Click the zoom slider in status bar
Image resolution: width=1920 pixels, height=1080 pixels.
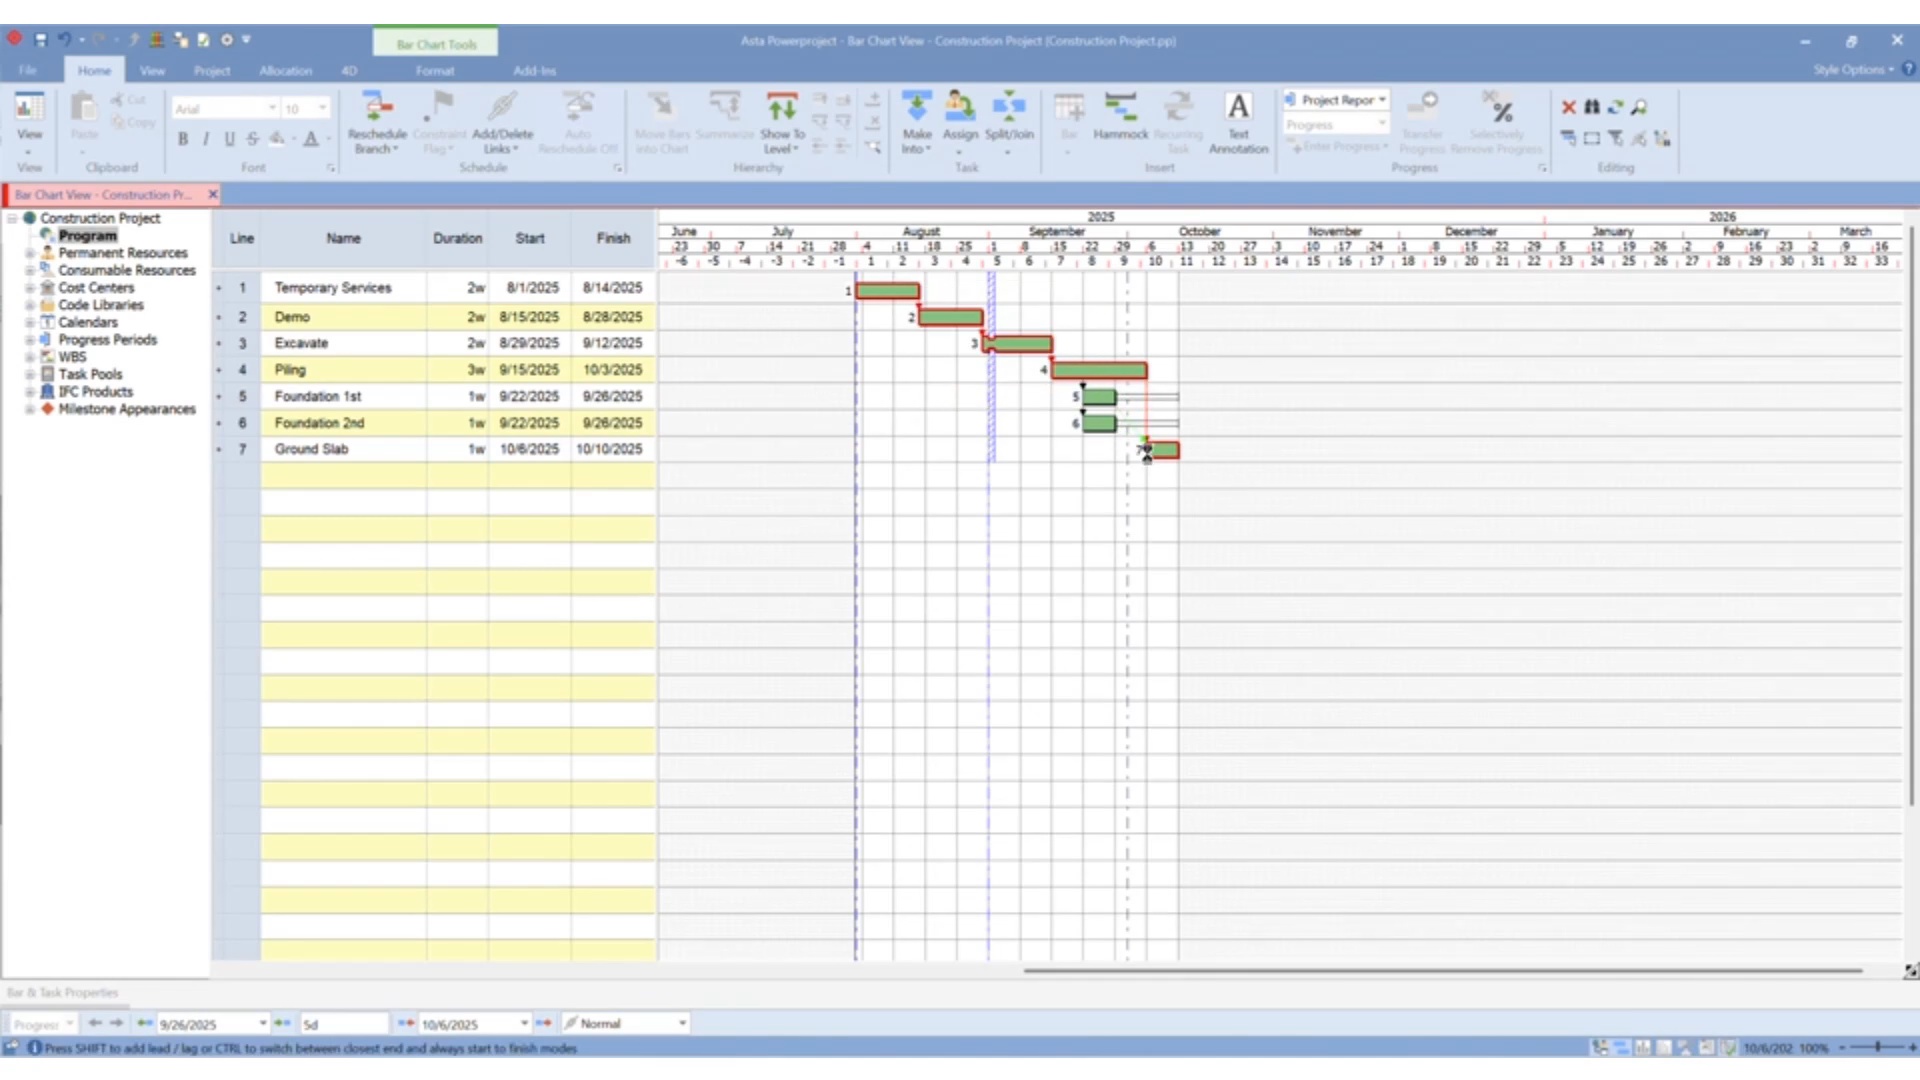click(1876, 1047)
